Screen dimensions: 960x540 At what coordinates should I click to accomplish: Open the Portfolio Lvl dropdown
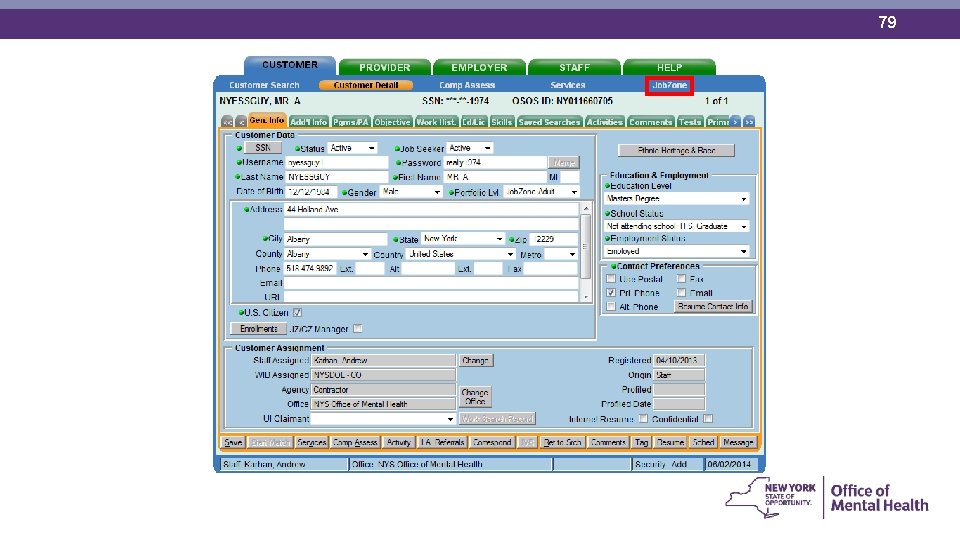tap(574, 192)
